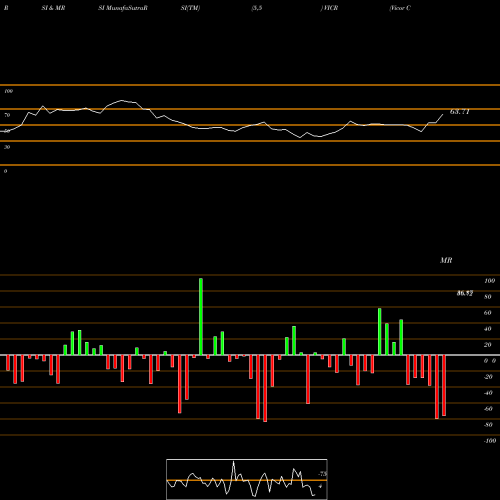Click the 60 label on MR axis
This screenshot has width=500, height=500.
tap(488, 313)
